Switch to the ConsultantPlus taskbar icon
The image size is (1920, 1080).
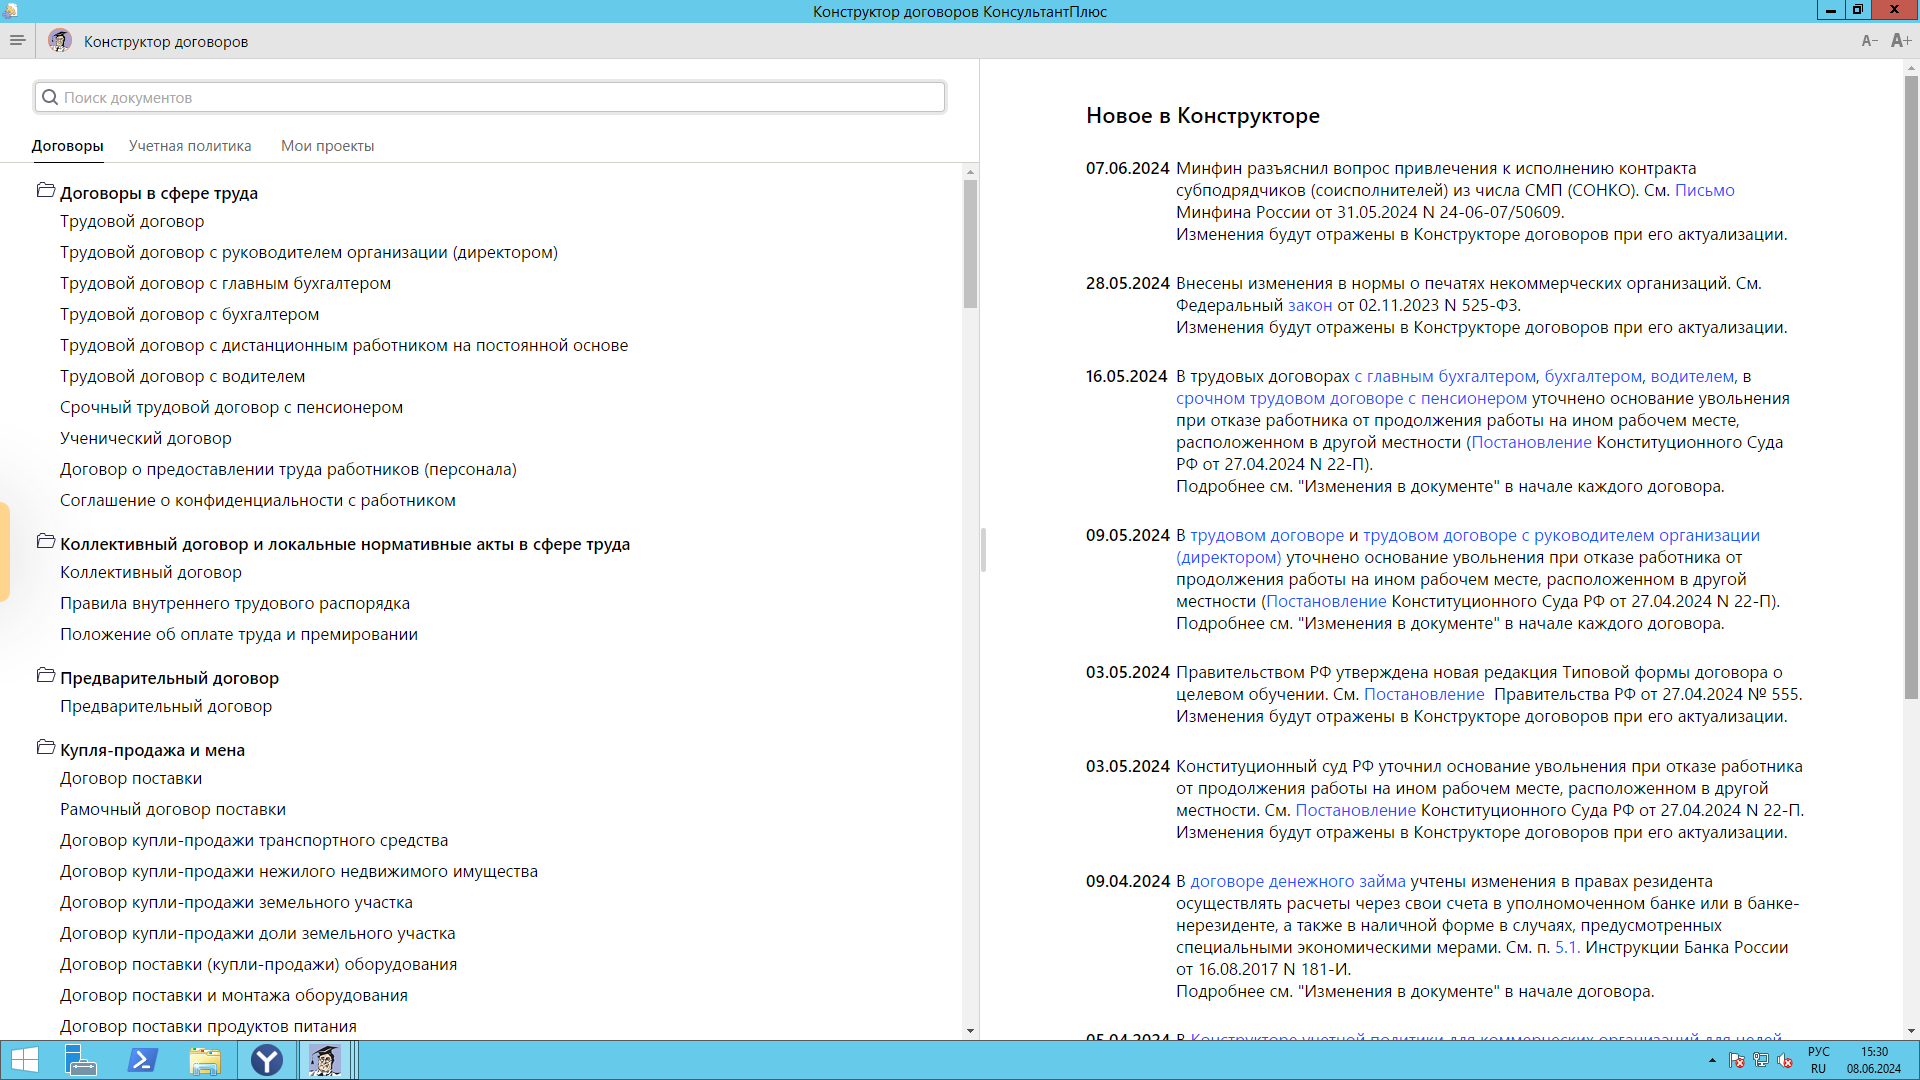click(x=325, y=1060)
